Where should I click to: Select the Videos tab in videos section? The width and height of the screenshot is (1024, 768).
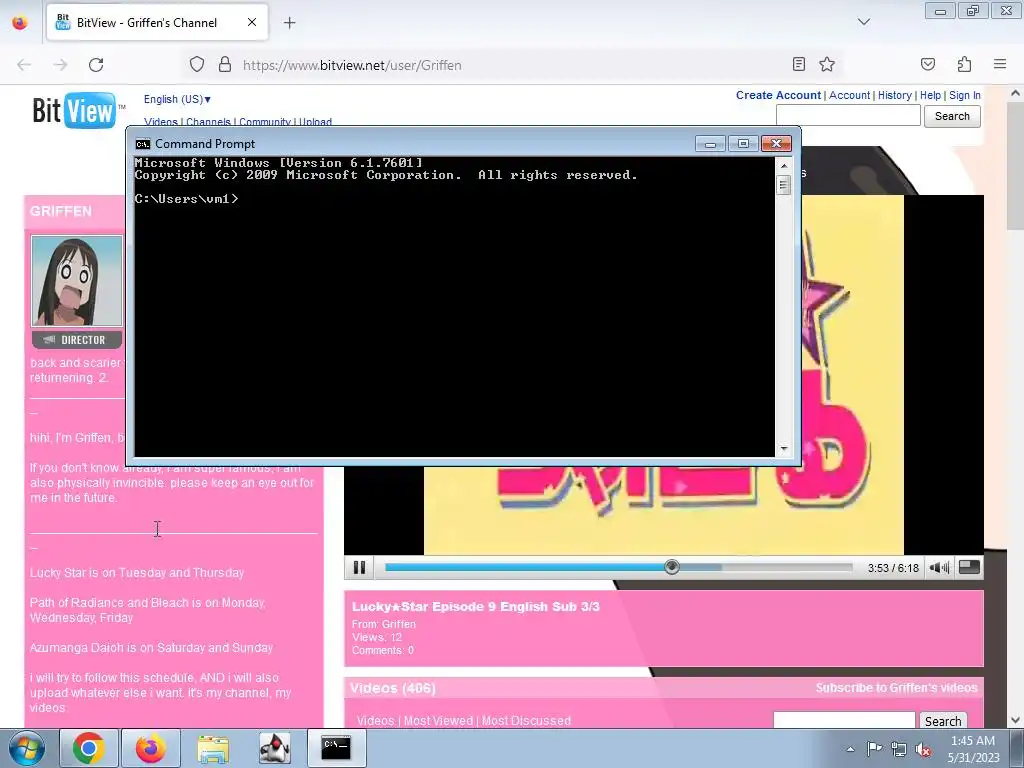pos(375,720)
